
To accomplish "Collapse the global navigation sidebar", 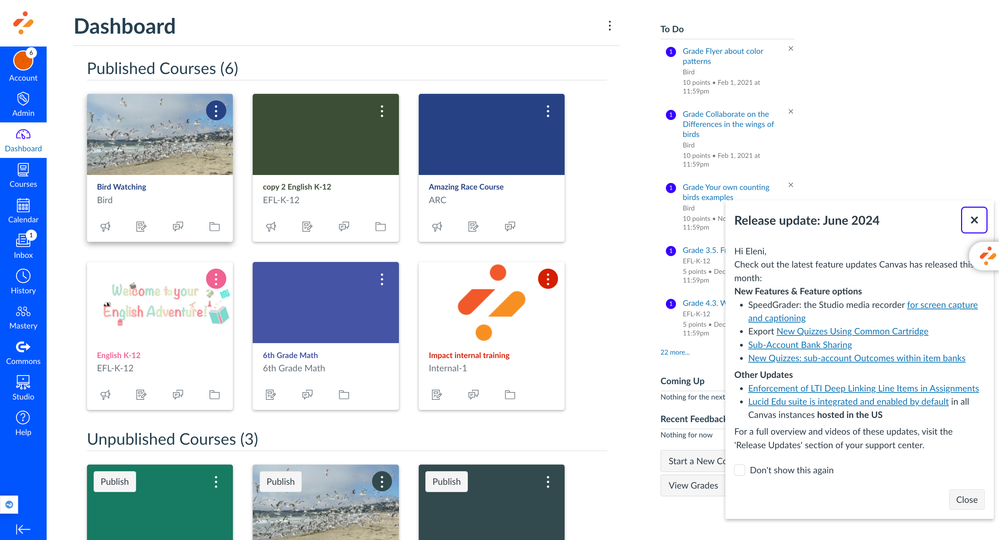I will click(x=23, y=529).
